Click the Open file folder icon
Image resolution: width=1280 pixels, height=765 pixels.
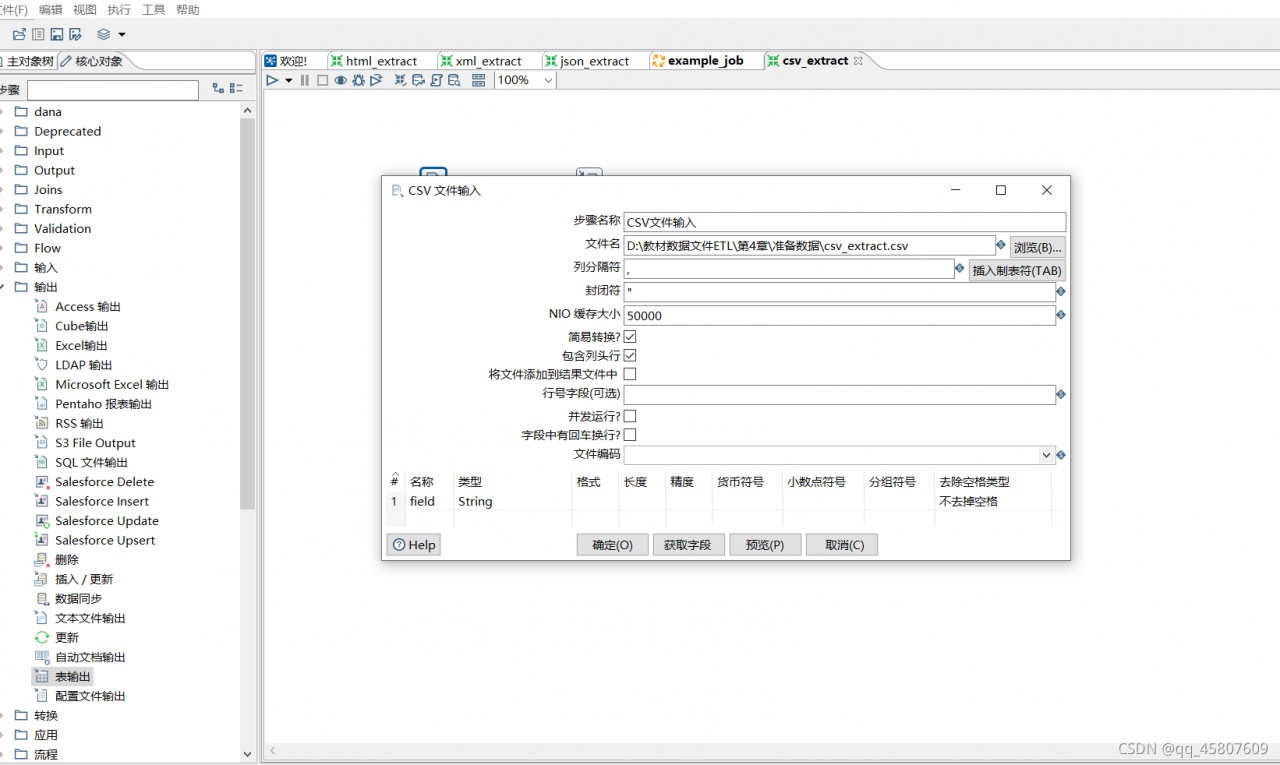tap(19, 34)
